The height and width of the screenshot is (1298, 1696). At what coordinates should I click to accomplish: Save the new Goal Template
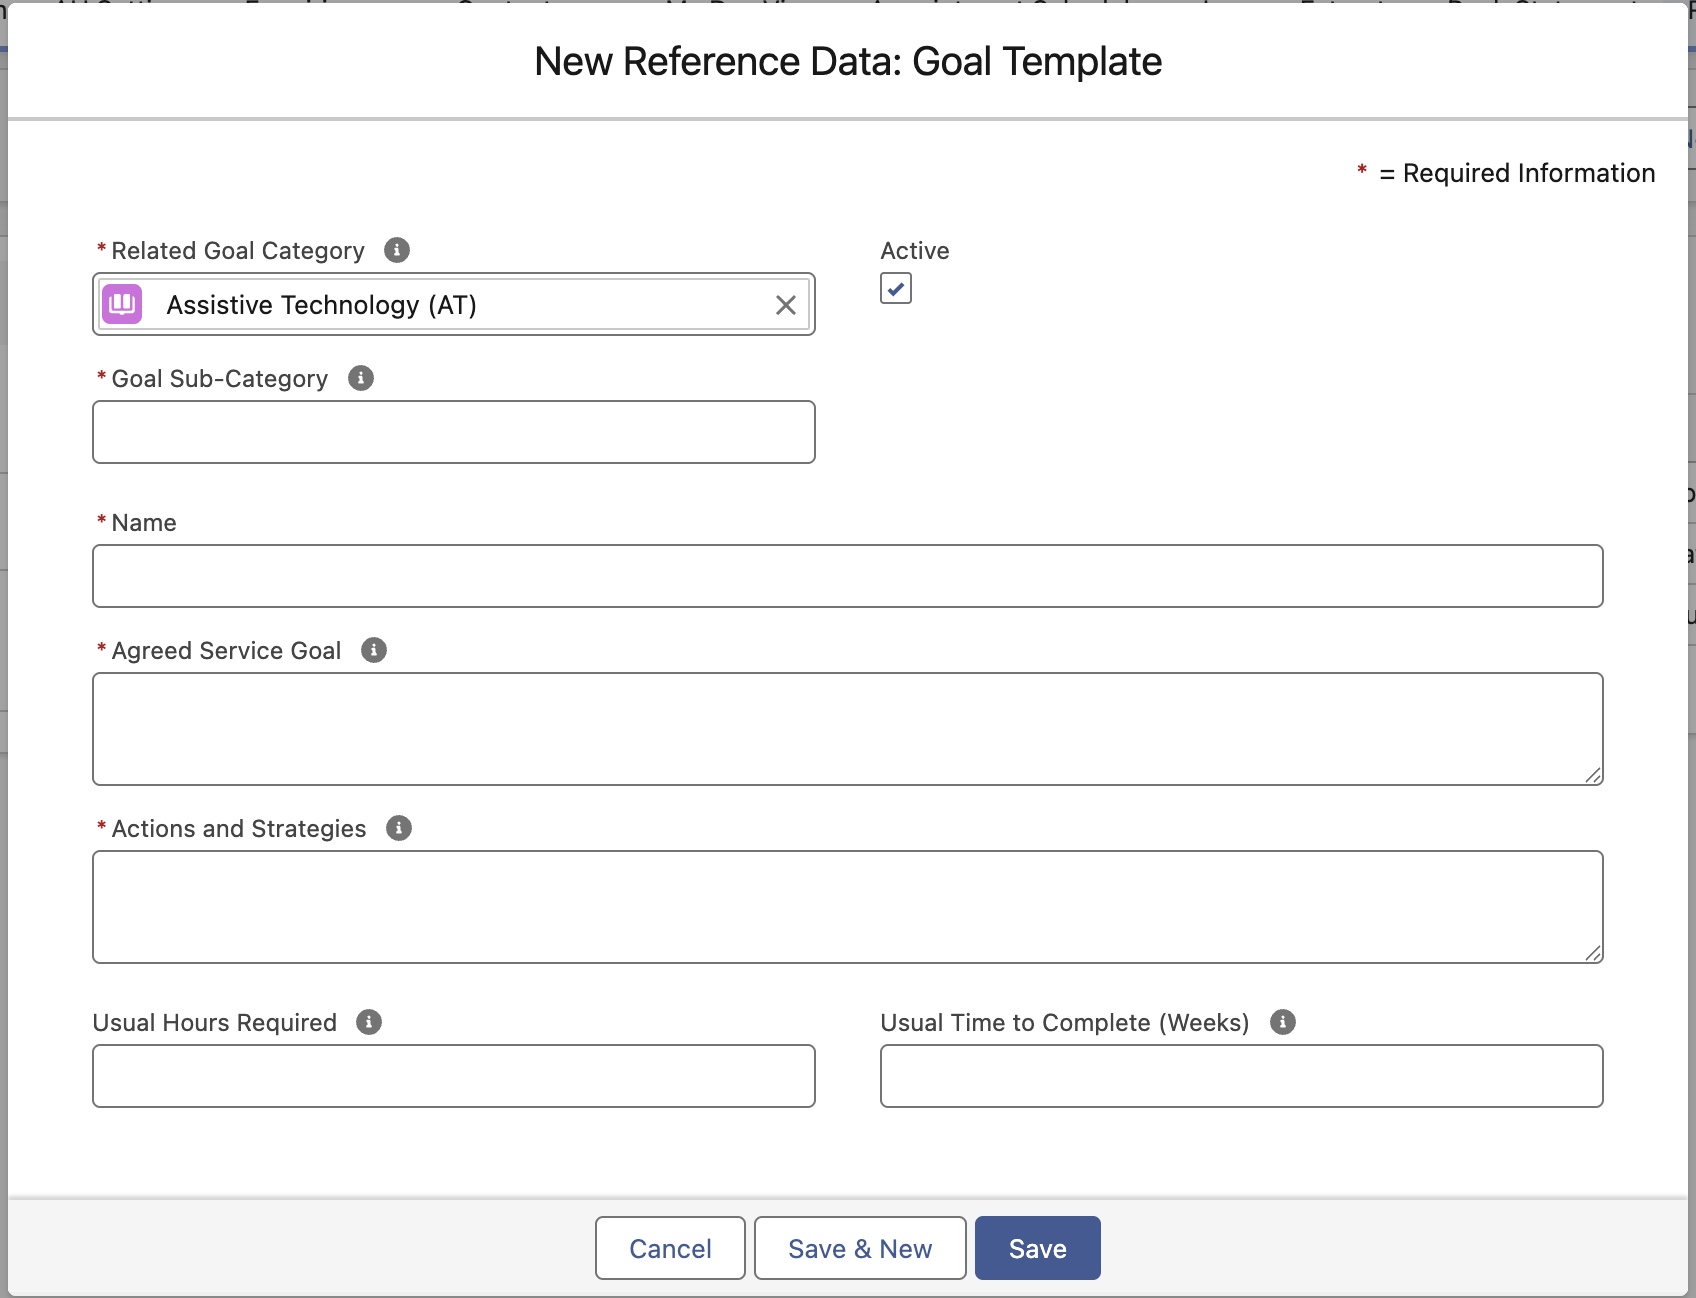[1037, 1248]
